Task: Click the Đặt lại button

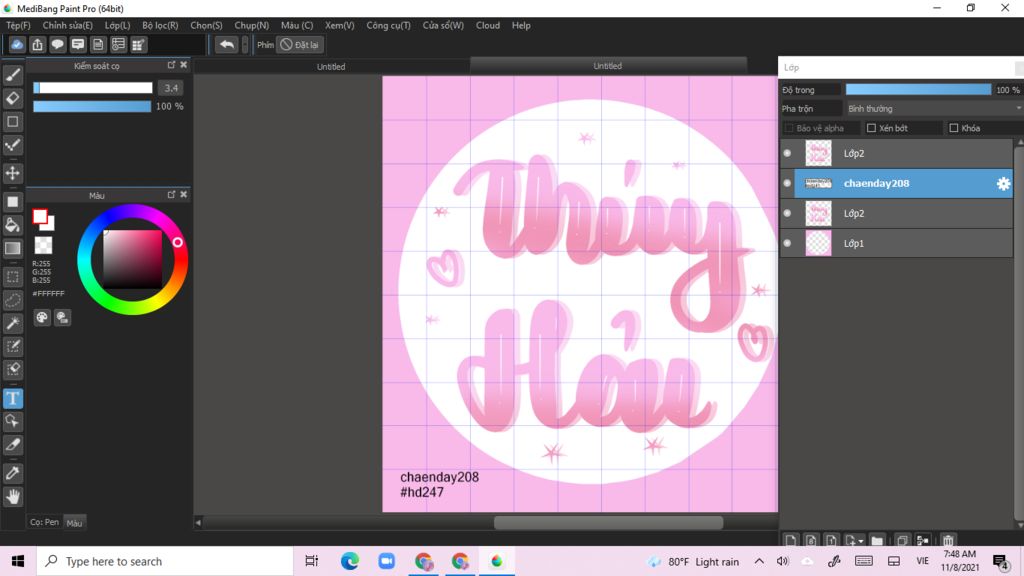Action: pos(300,44)
